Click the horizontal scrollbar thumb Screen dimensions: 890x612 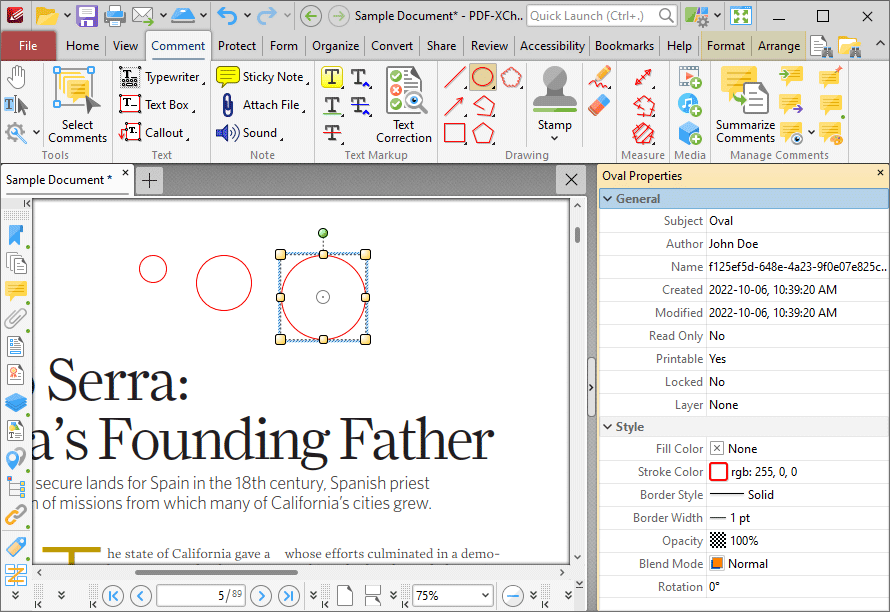pos(216,572)
